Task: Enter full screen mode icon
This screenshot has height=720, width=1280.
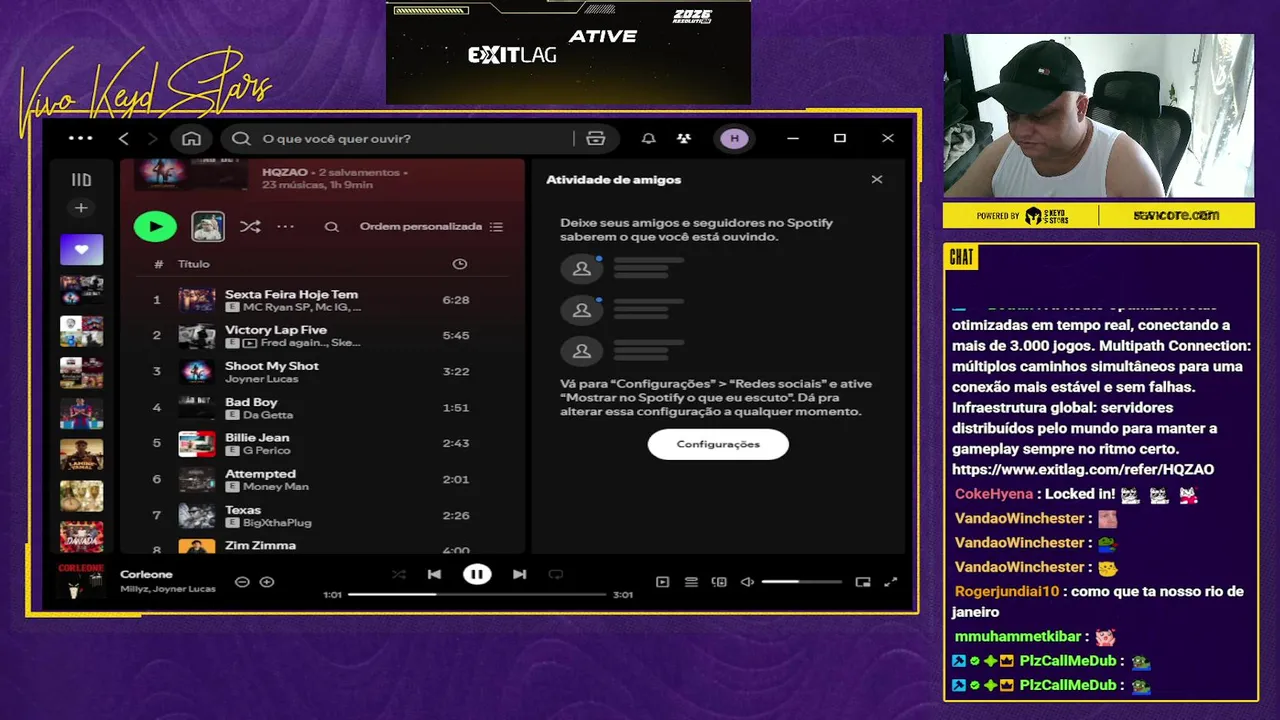Action: pos(891,582)
